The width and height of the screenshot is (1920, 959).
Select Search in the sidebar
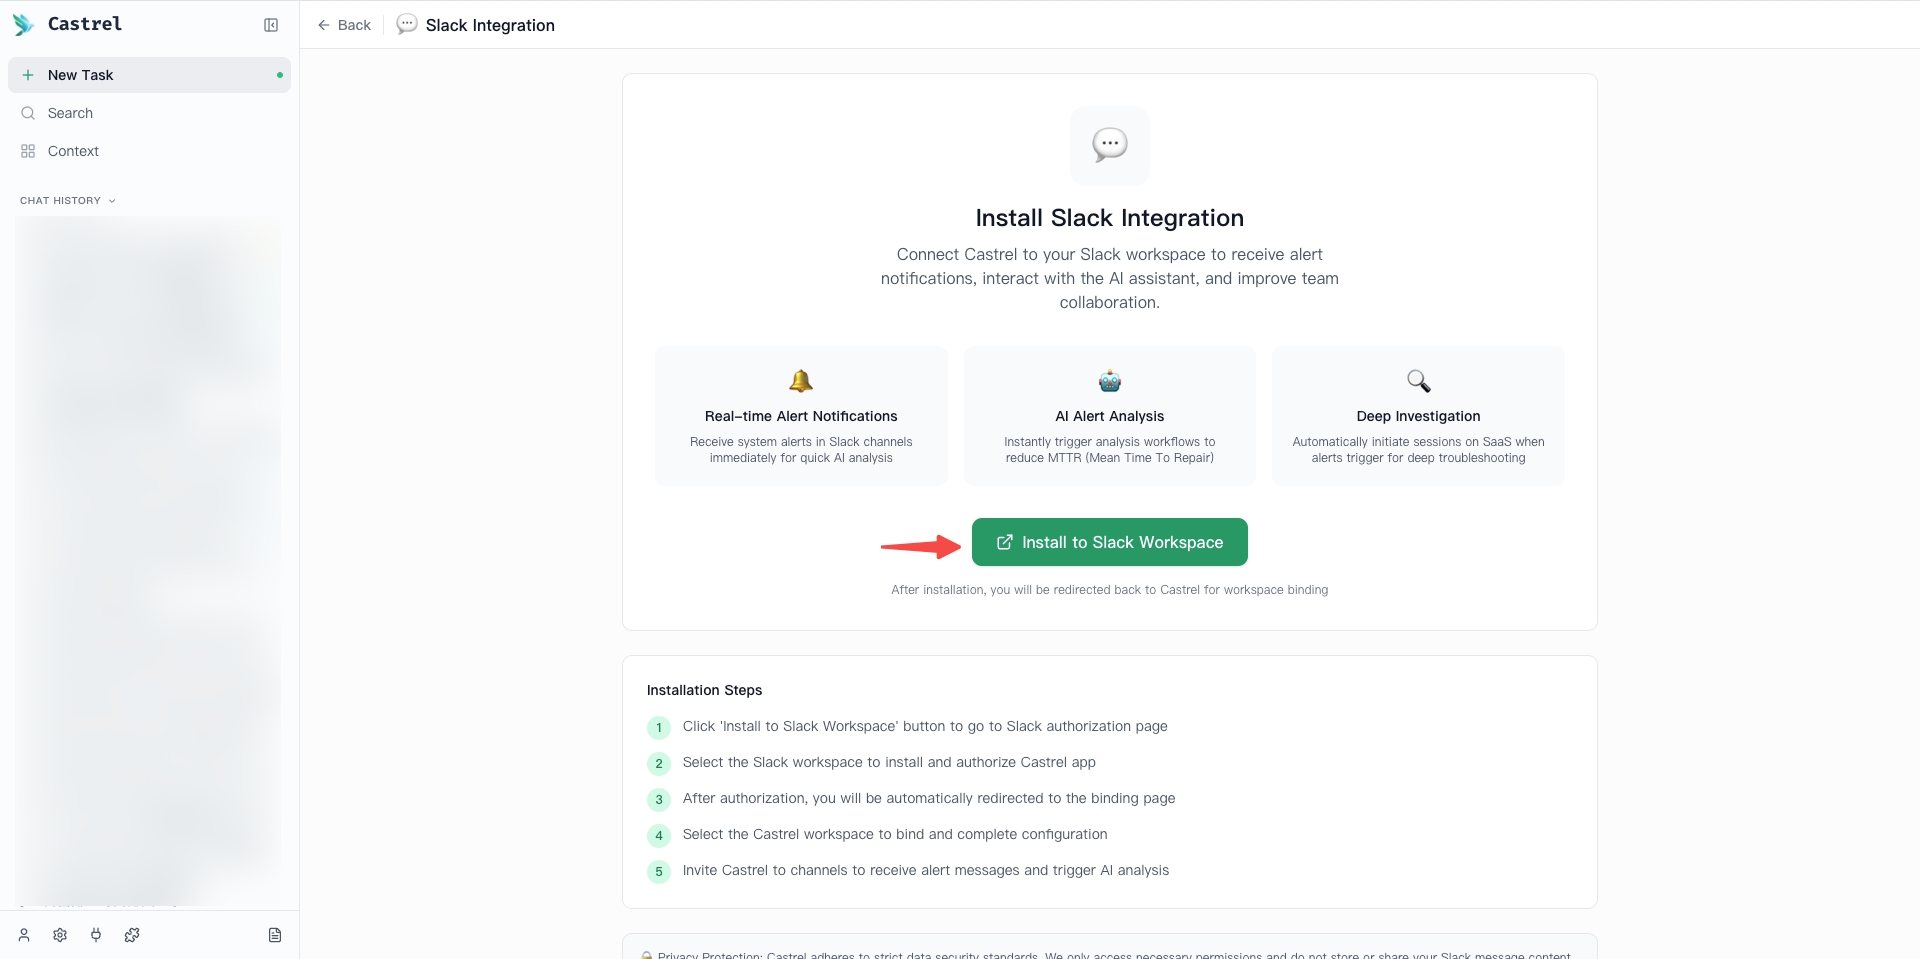pos(70,113)
